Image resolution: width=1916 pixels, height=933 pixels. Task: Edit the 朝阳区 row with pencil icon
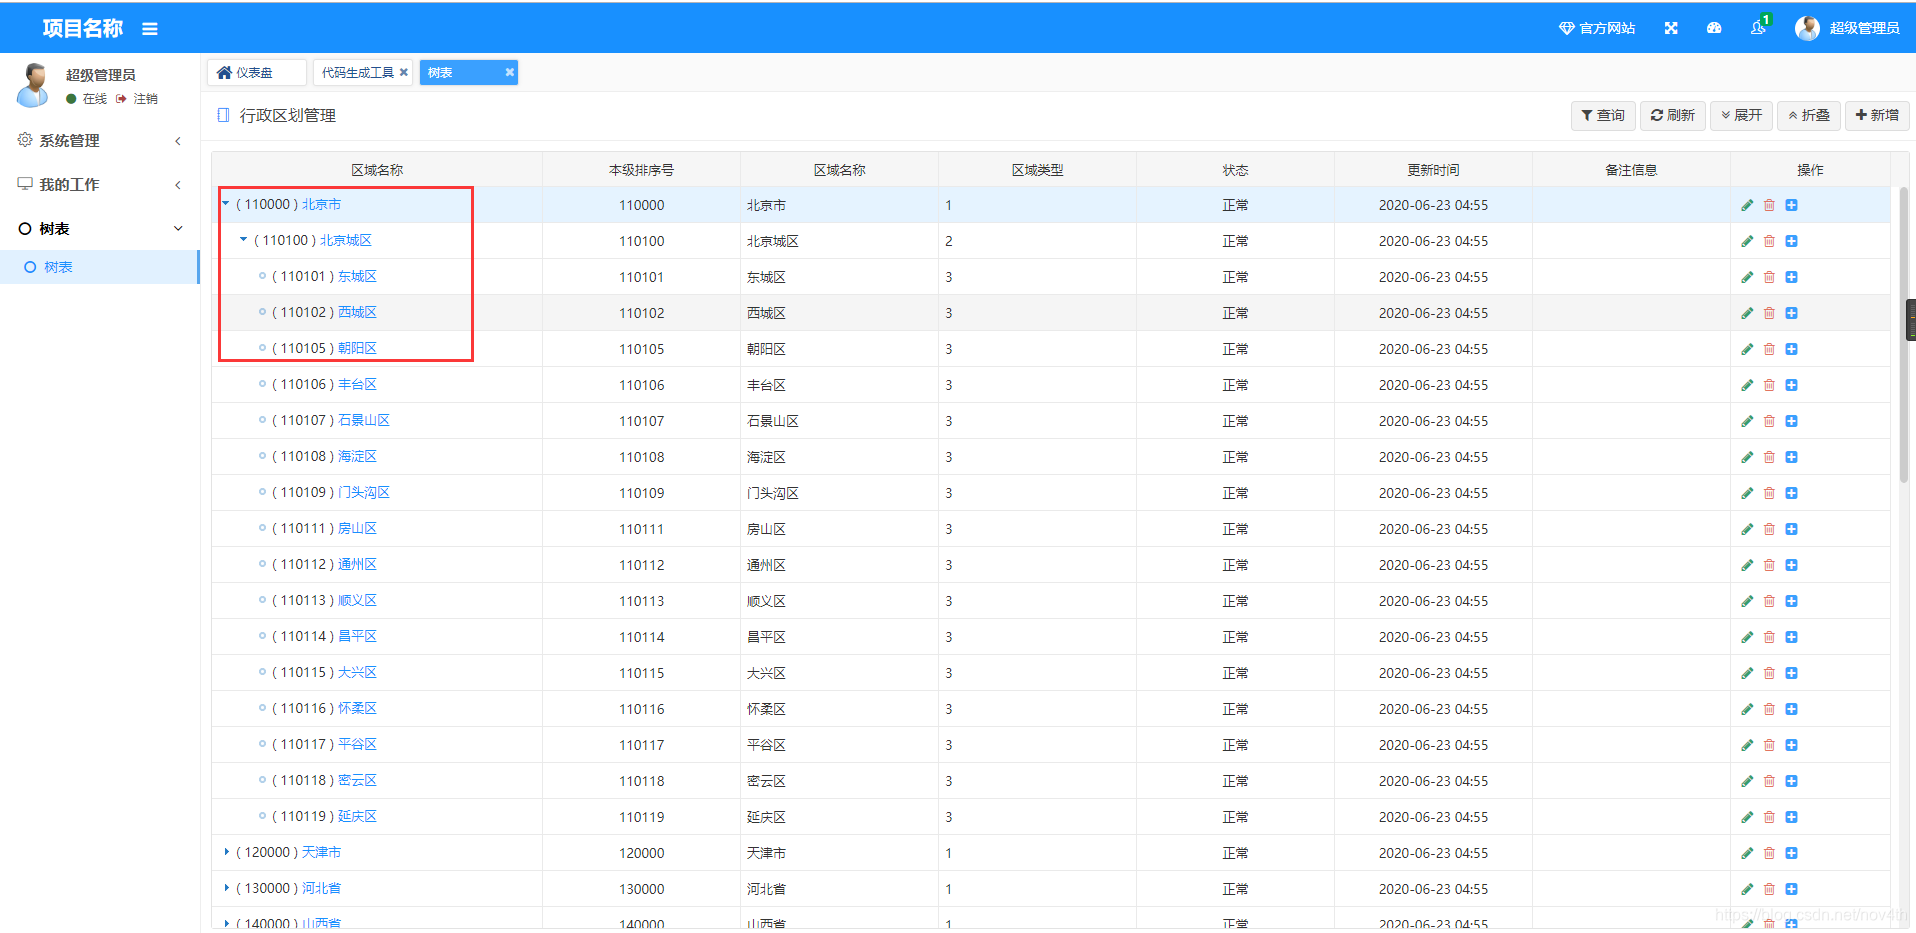coord(1747,349)
